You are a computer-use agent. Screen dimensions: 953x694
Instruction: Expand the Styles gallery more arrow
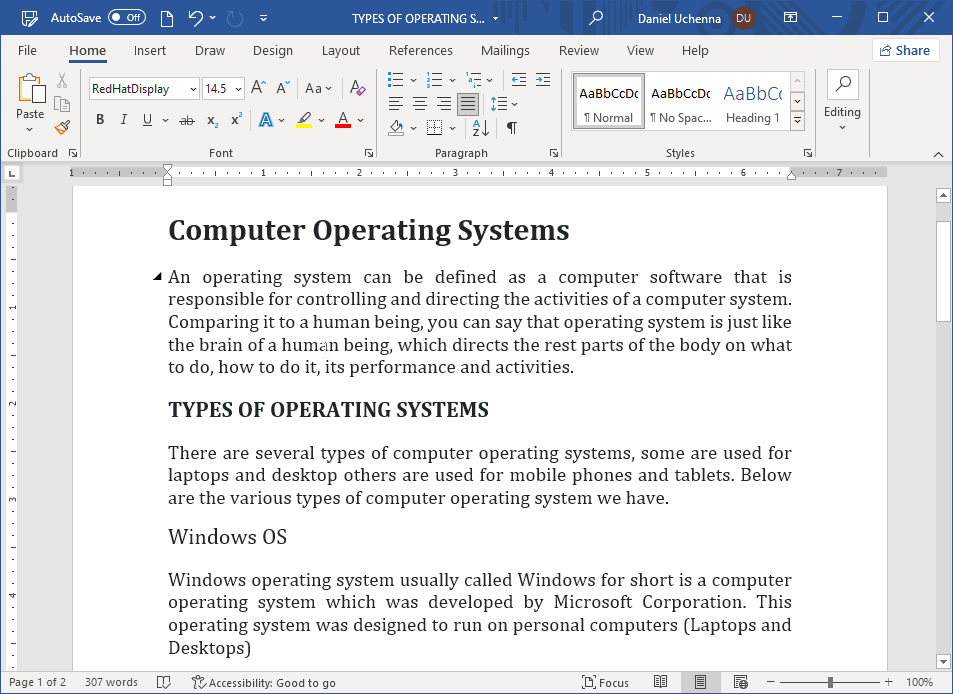pos(797,121)
